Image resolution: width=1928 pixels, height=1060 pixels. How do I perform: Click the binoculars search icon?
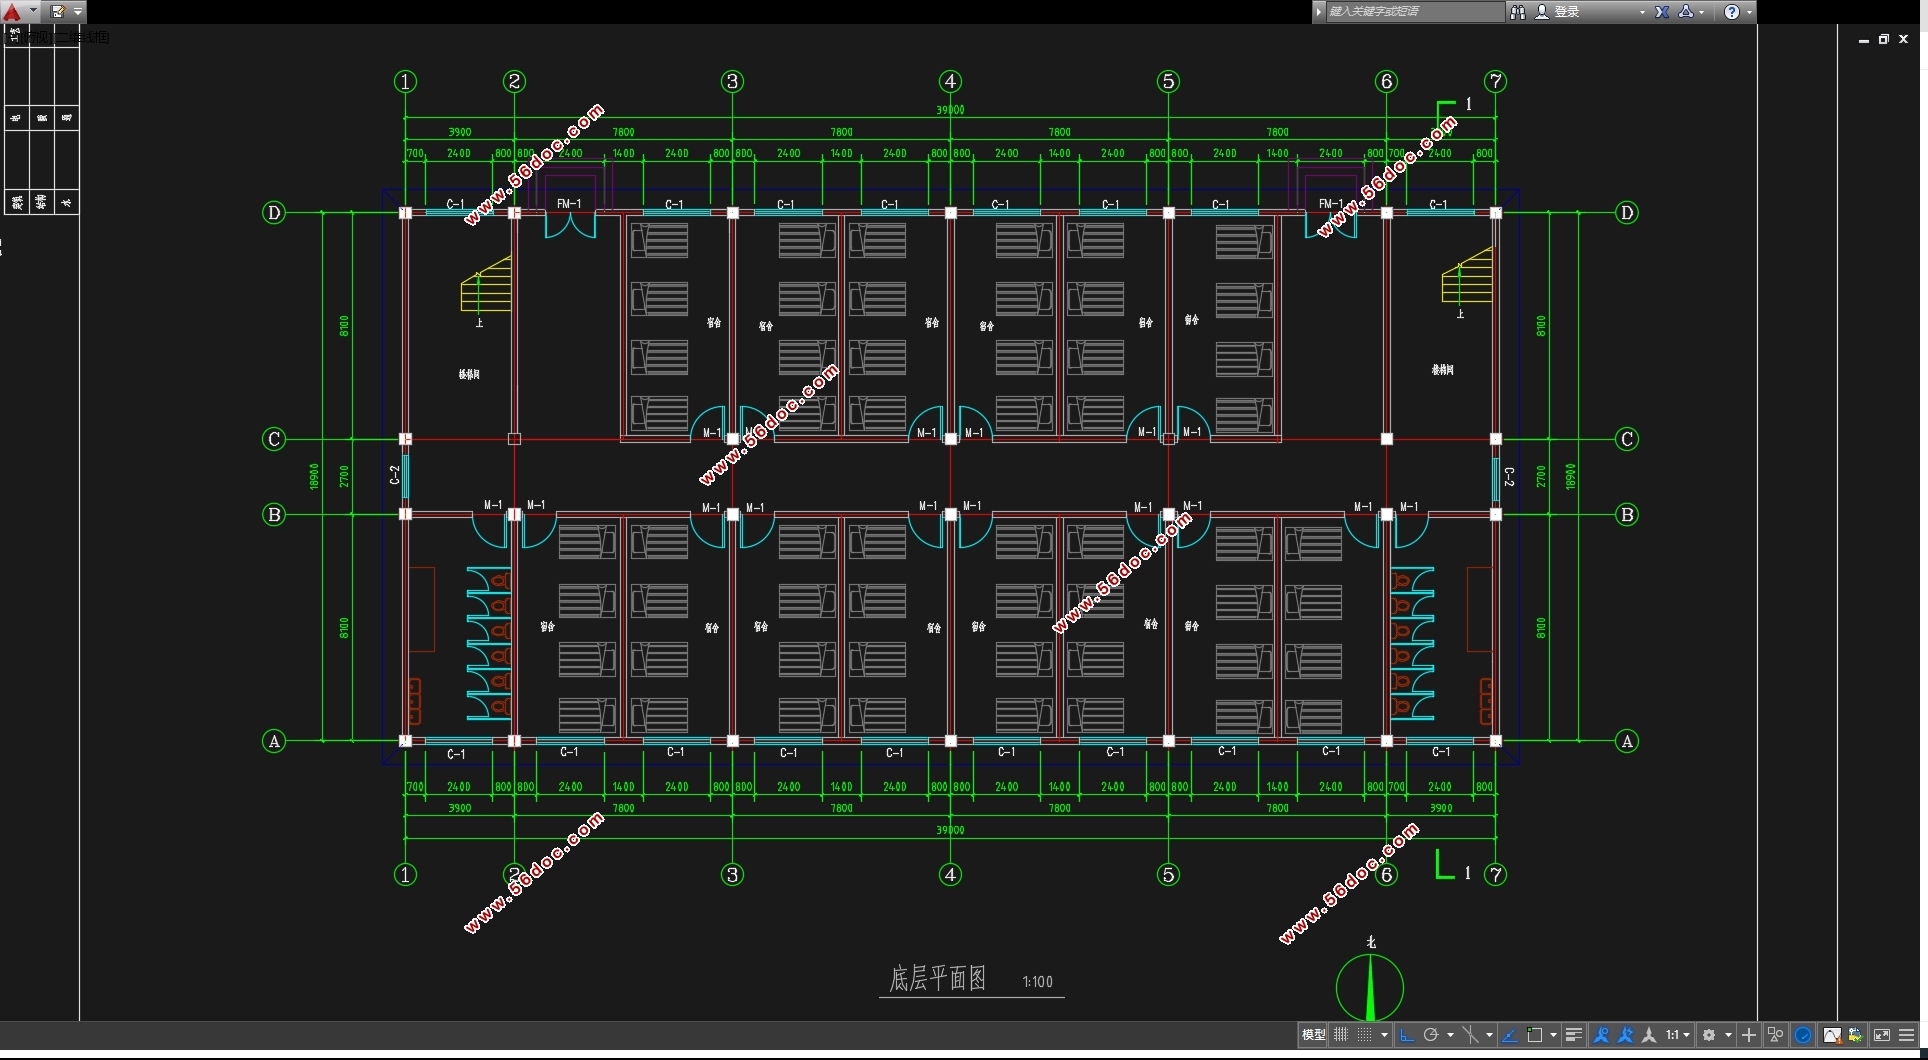(1518, 12)
